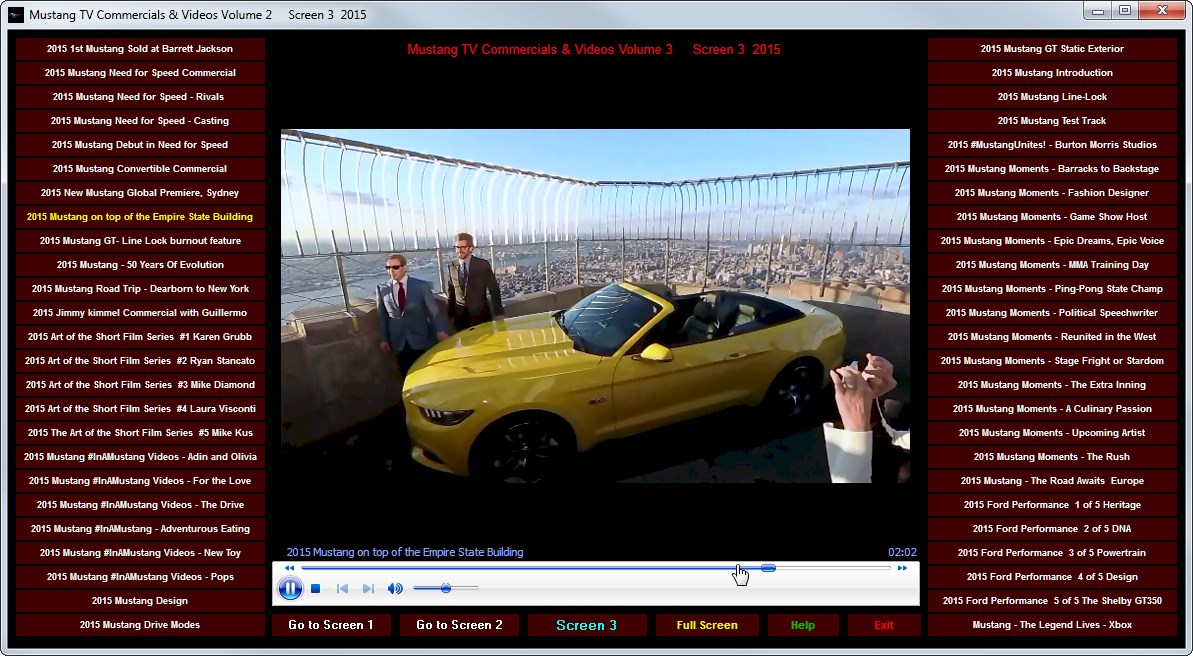
Task: Play Mustang Moments - Reunited in the West
Action: coord(1052,336)
